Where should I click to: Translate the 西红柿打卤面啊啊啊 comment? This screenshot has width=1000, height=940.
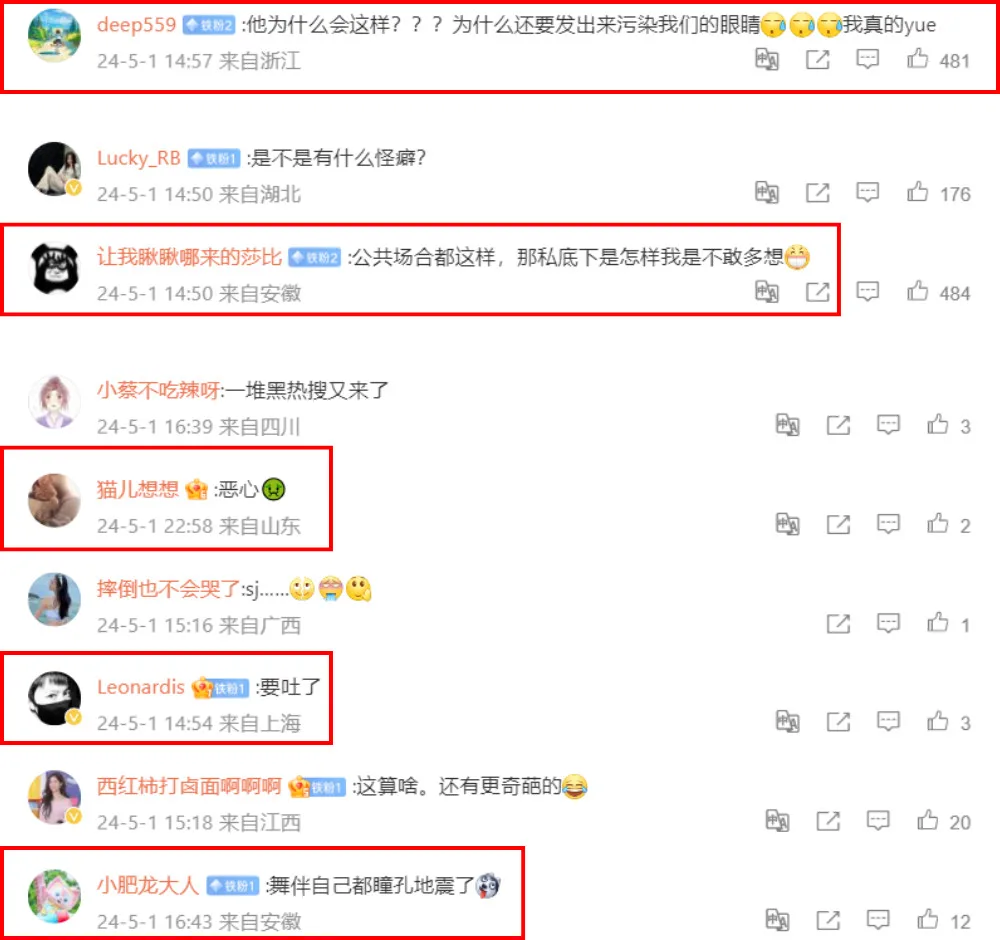click(x=777, y=821)
